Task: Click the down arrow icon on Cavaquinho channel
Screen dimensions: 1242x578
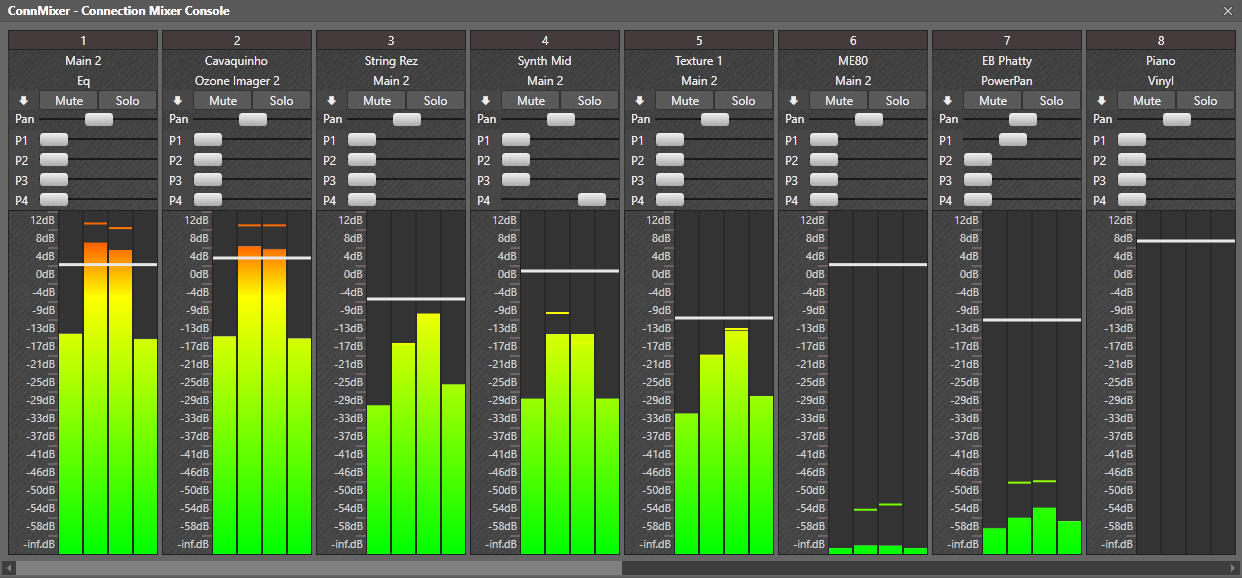Action: coord(177,100)
